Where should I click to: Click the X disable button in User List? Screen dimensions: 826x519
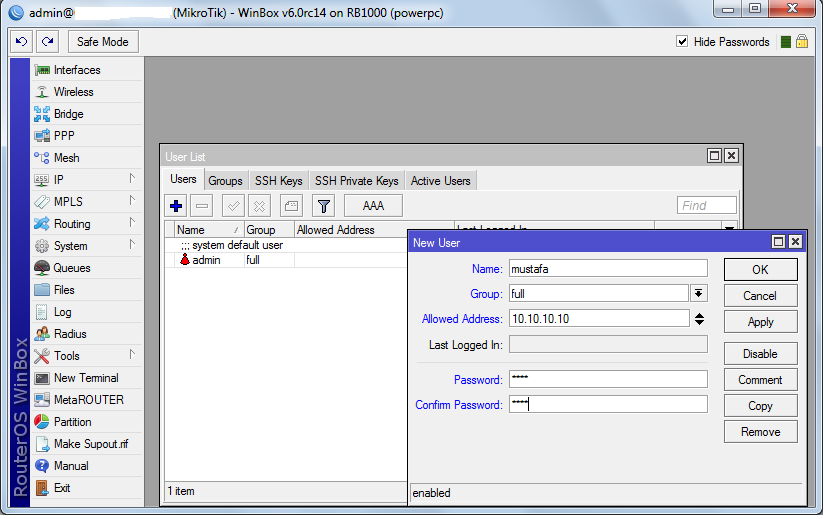click(259, 205)
